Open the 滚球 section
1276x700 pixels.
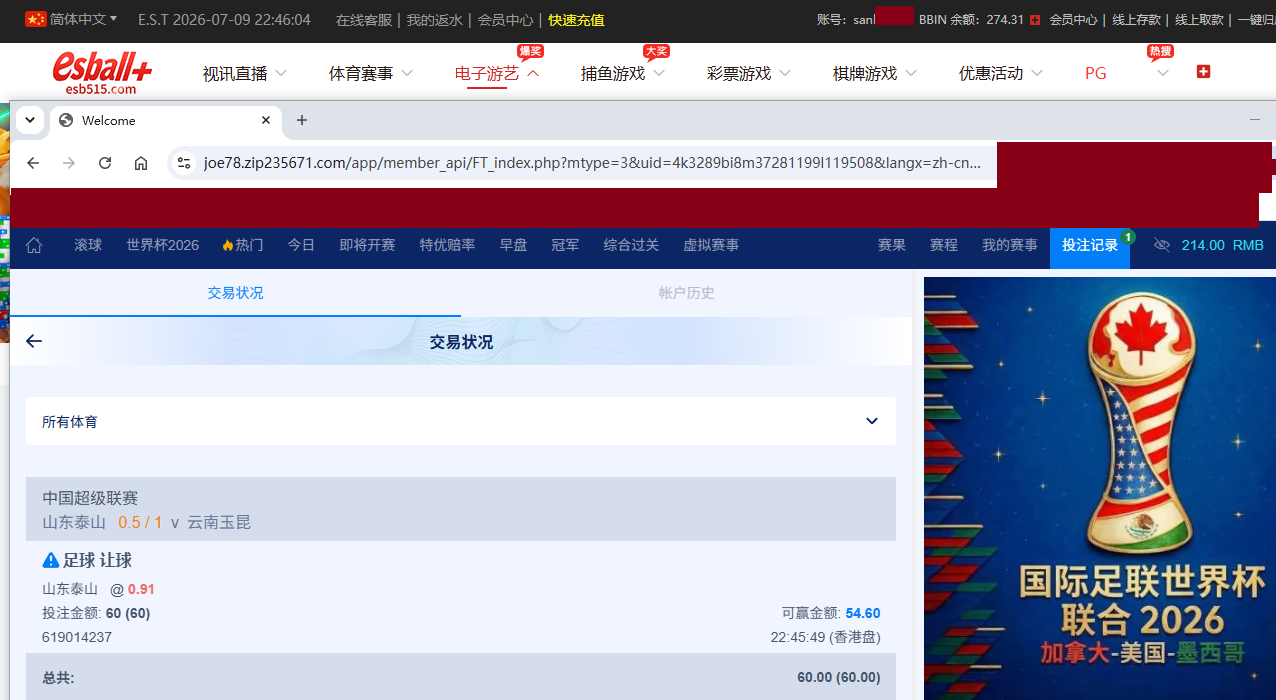tap(88, 245)
